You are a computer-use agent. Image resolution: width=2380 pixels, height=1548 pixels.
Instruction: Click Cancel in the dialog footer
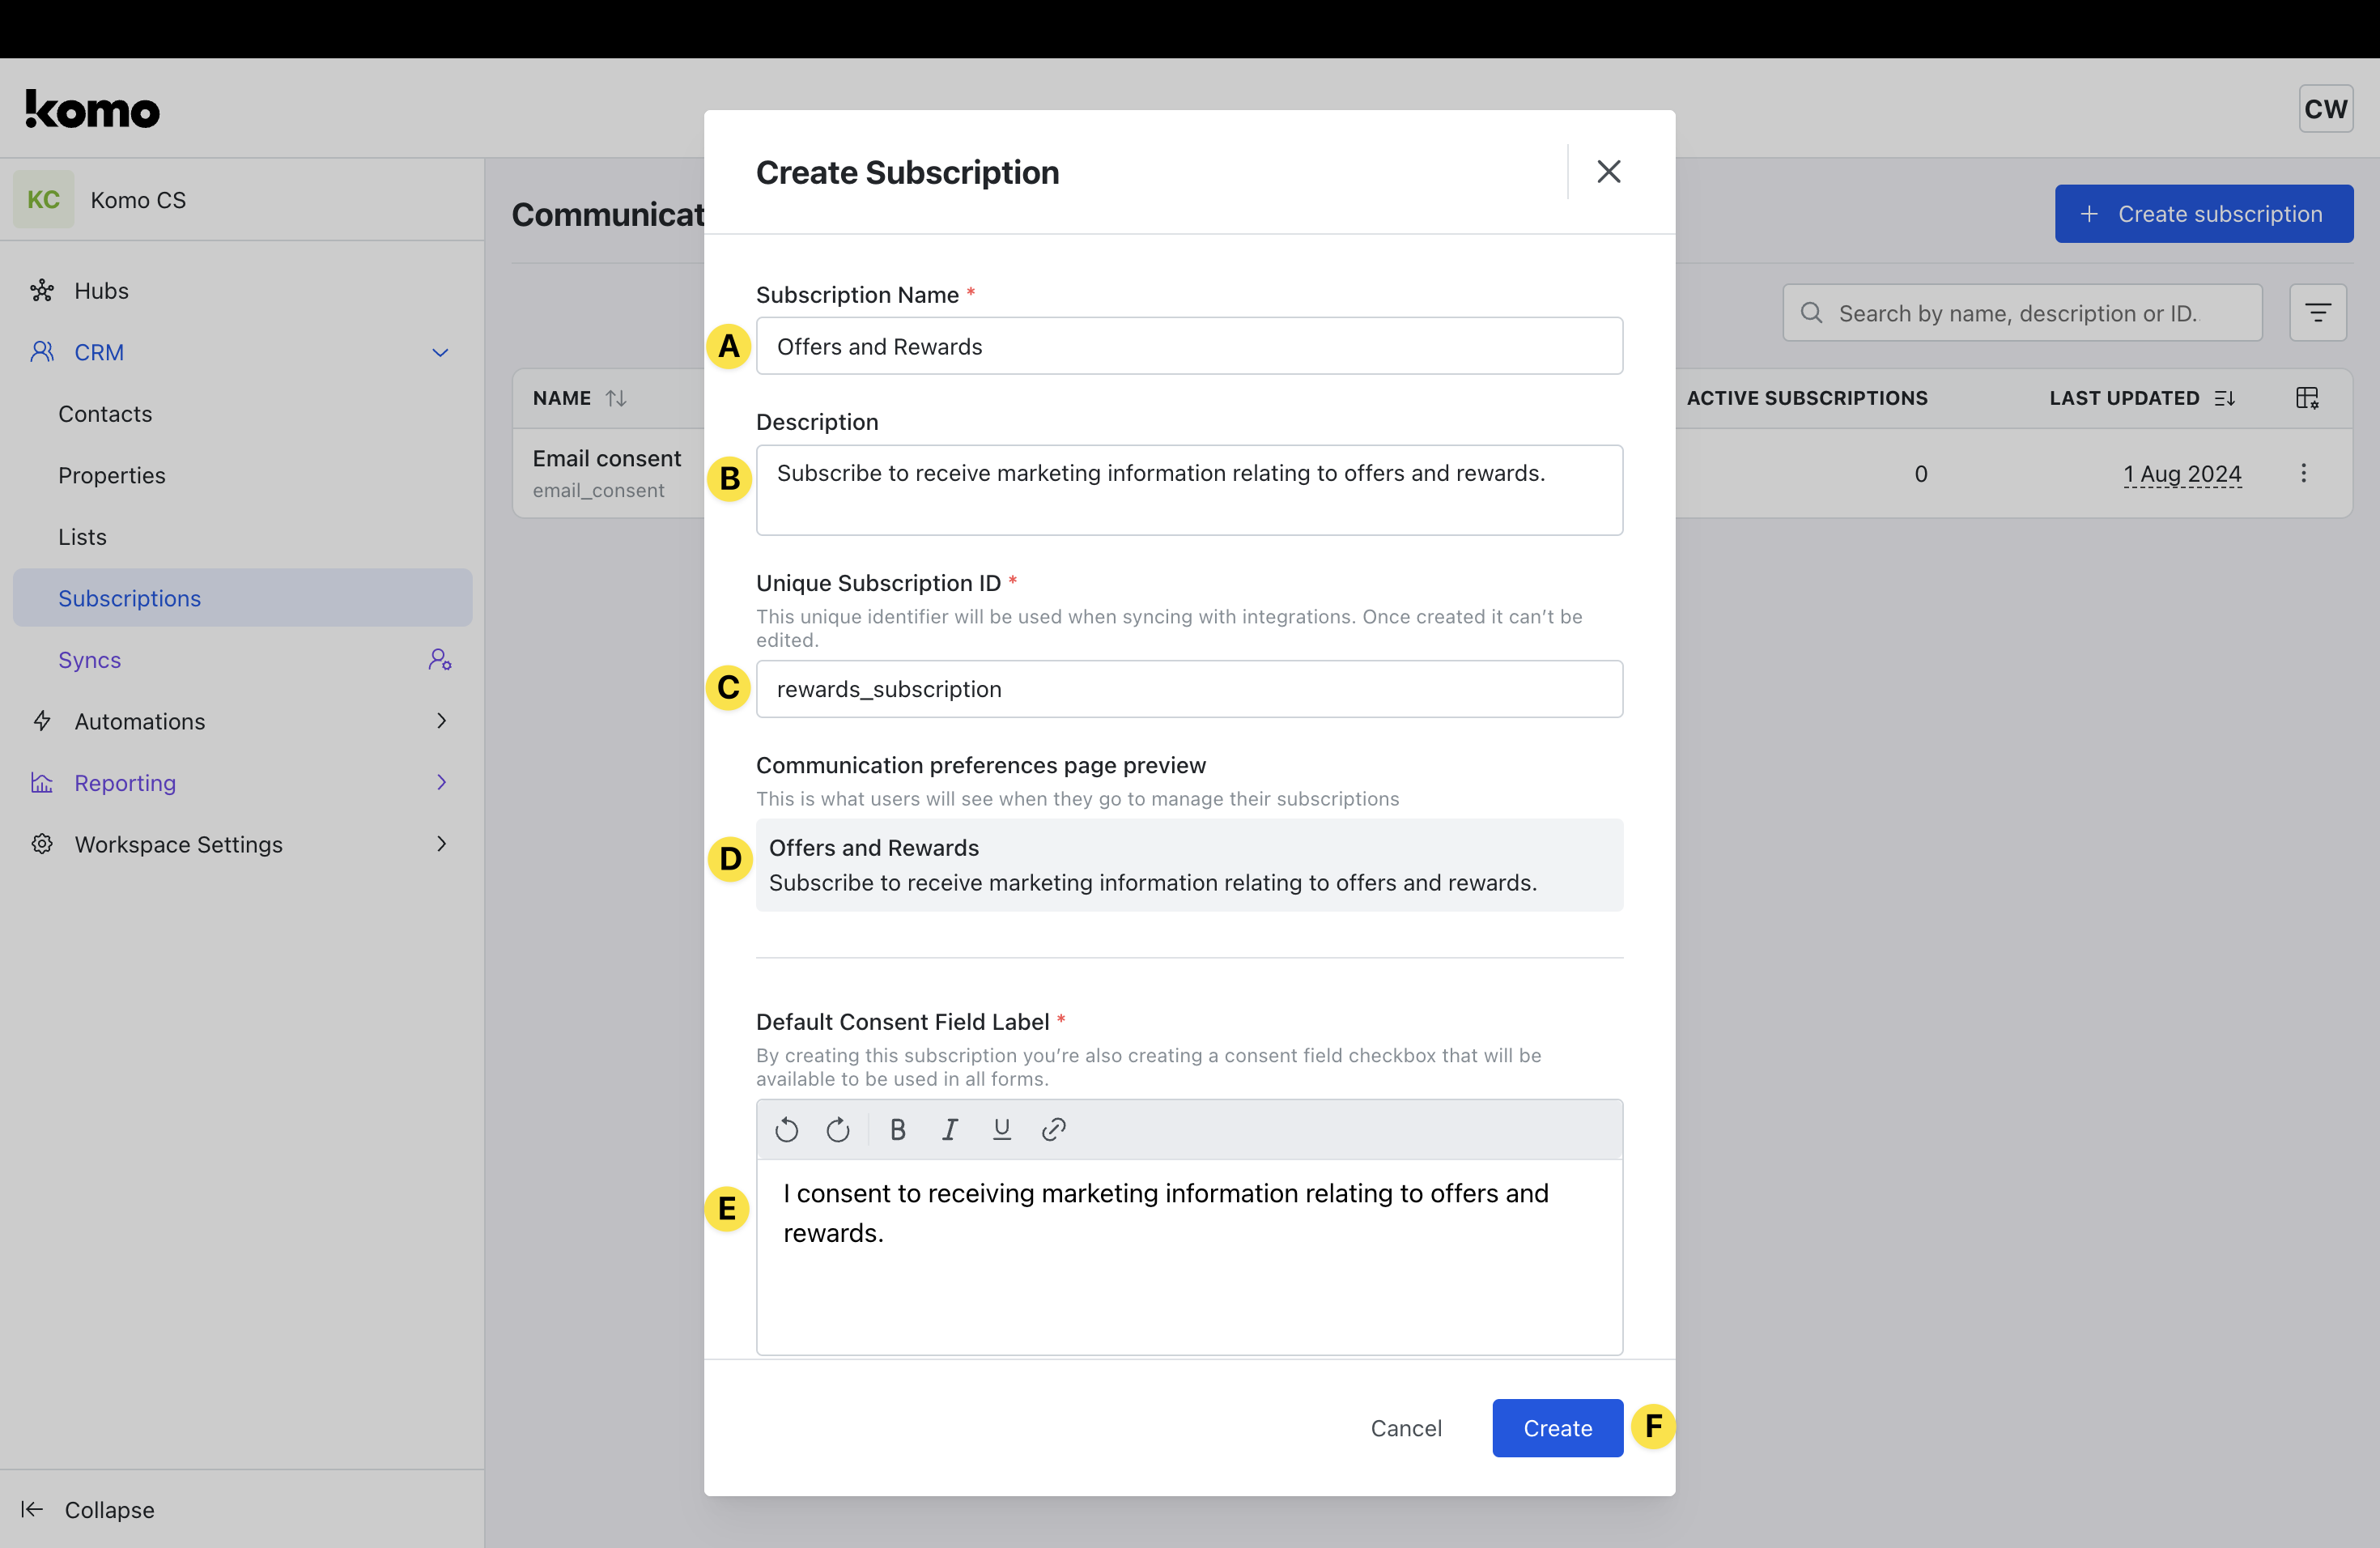[1405, 1428]
